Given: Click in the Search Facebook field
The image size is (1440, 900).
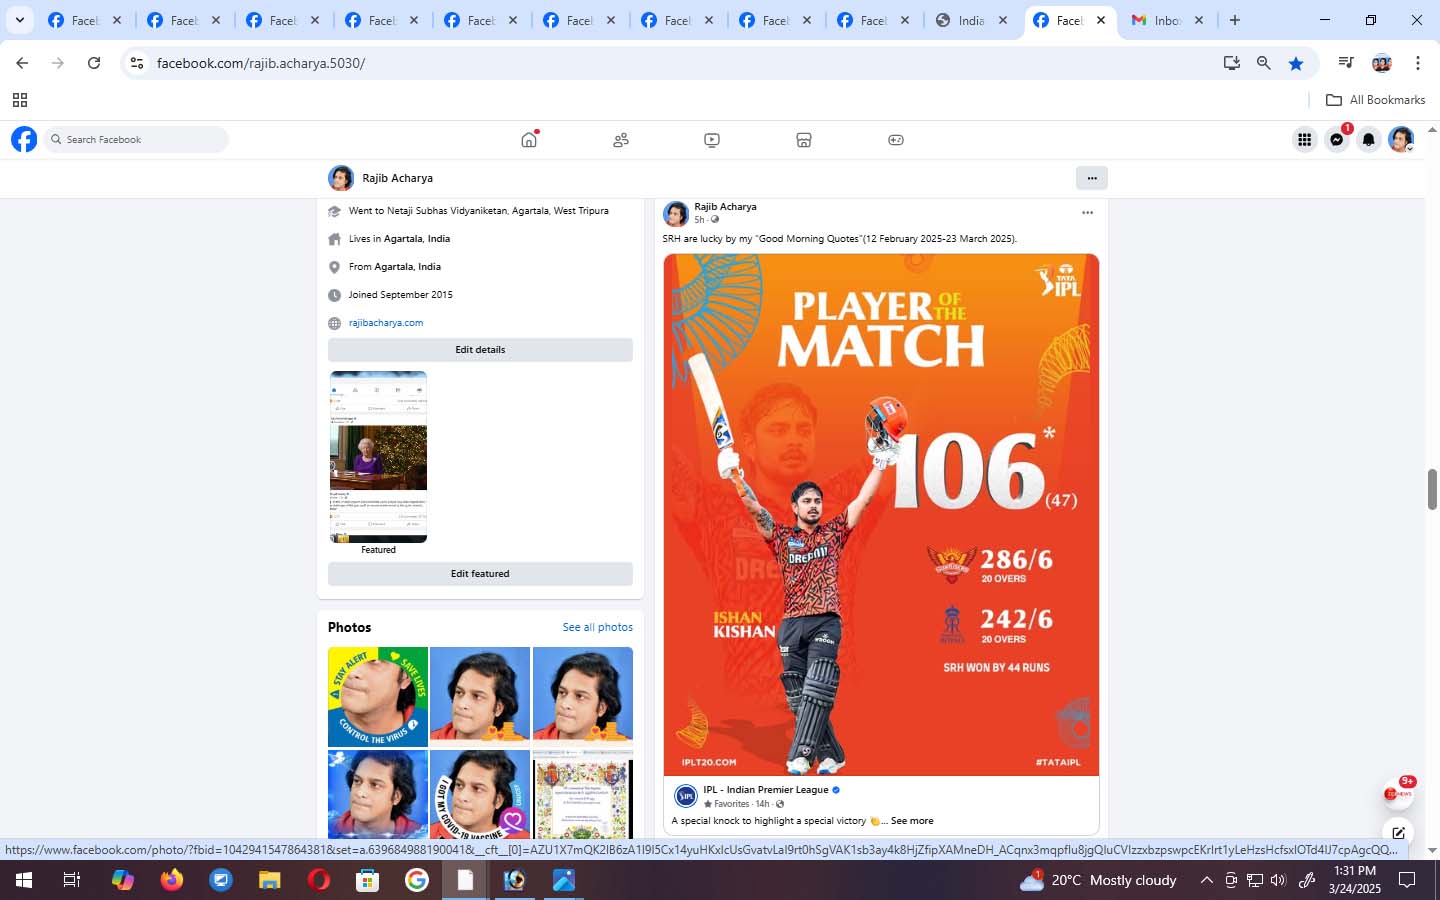Looking at the screenshot, I should click(137, 140).
